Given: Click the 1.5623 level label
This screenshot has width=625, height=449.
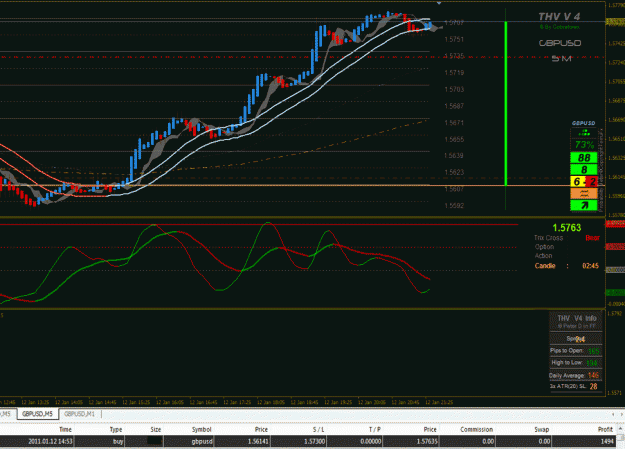Looking at the screenshot, I should [454, 172].
